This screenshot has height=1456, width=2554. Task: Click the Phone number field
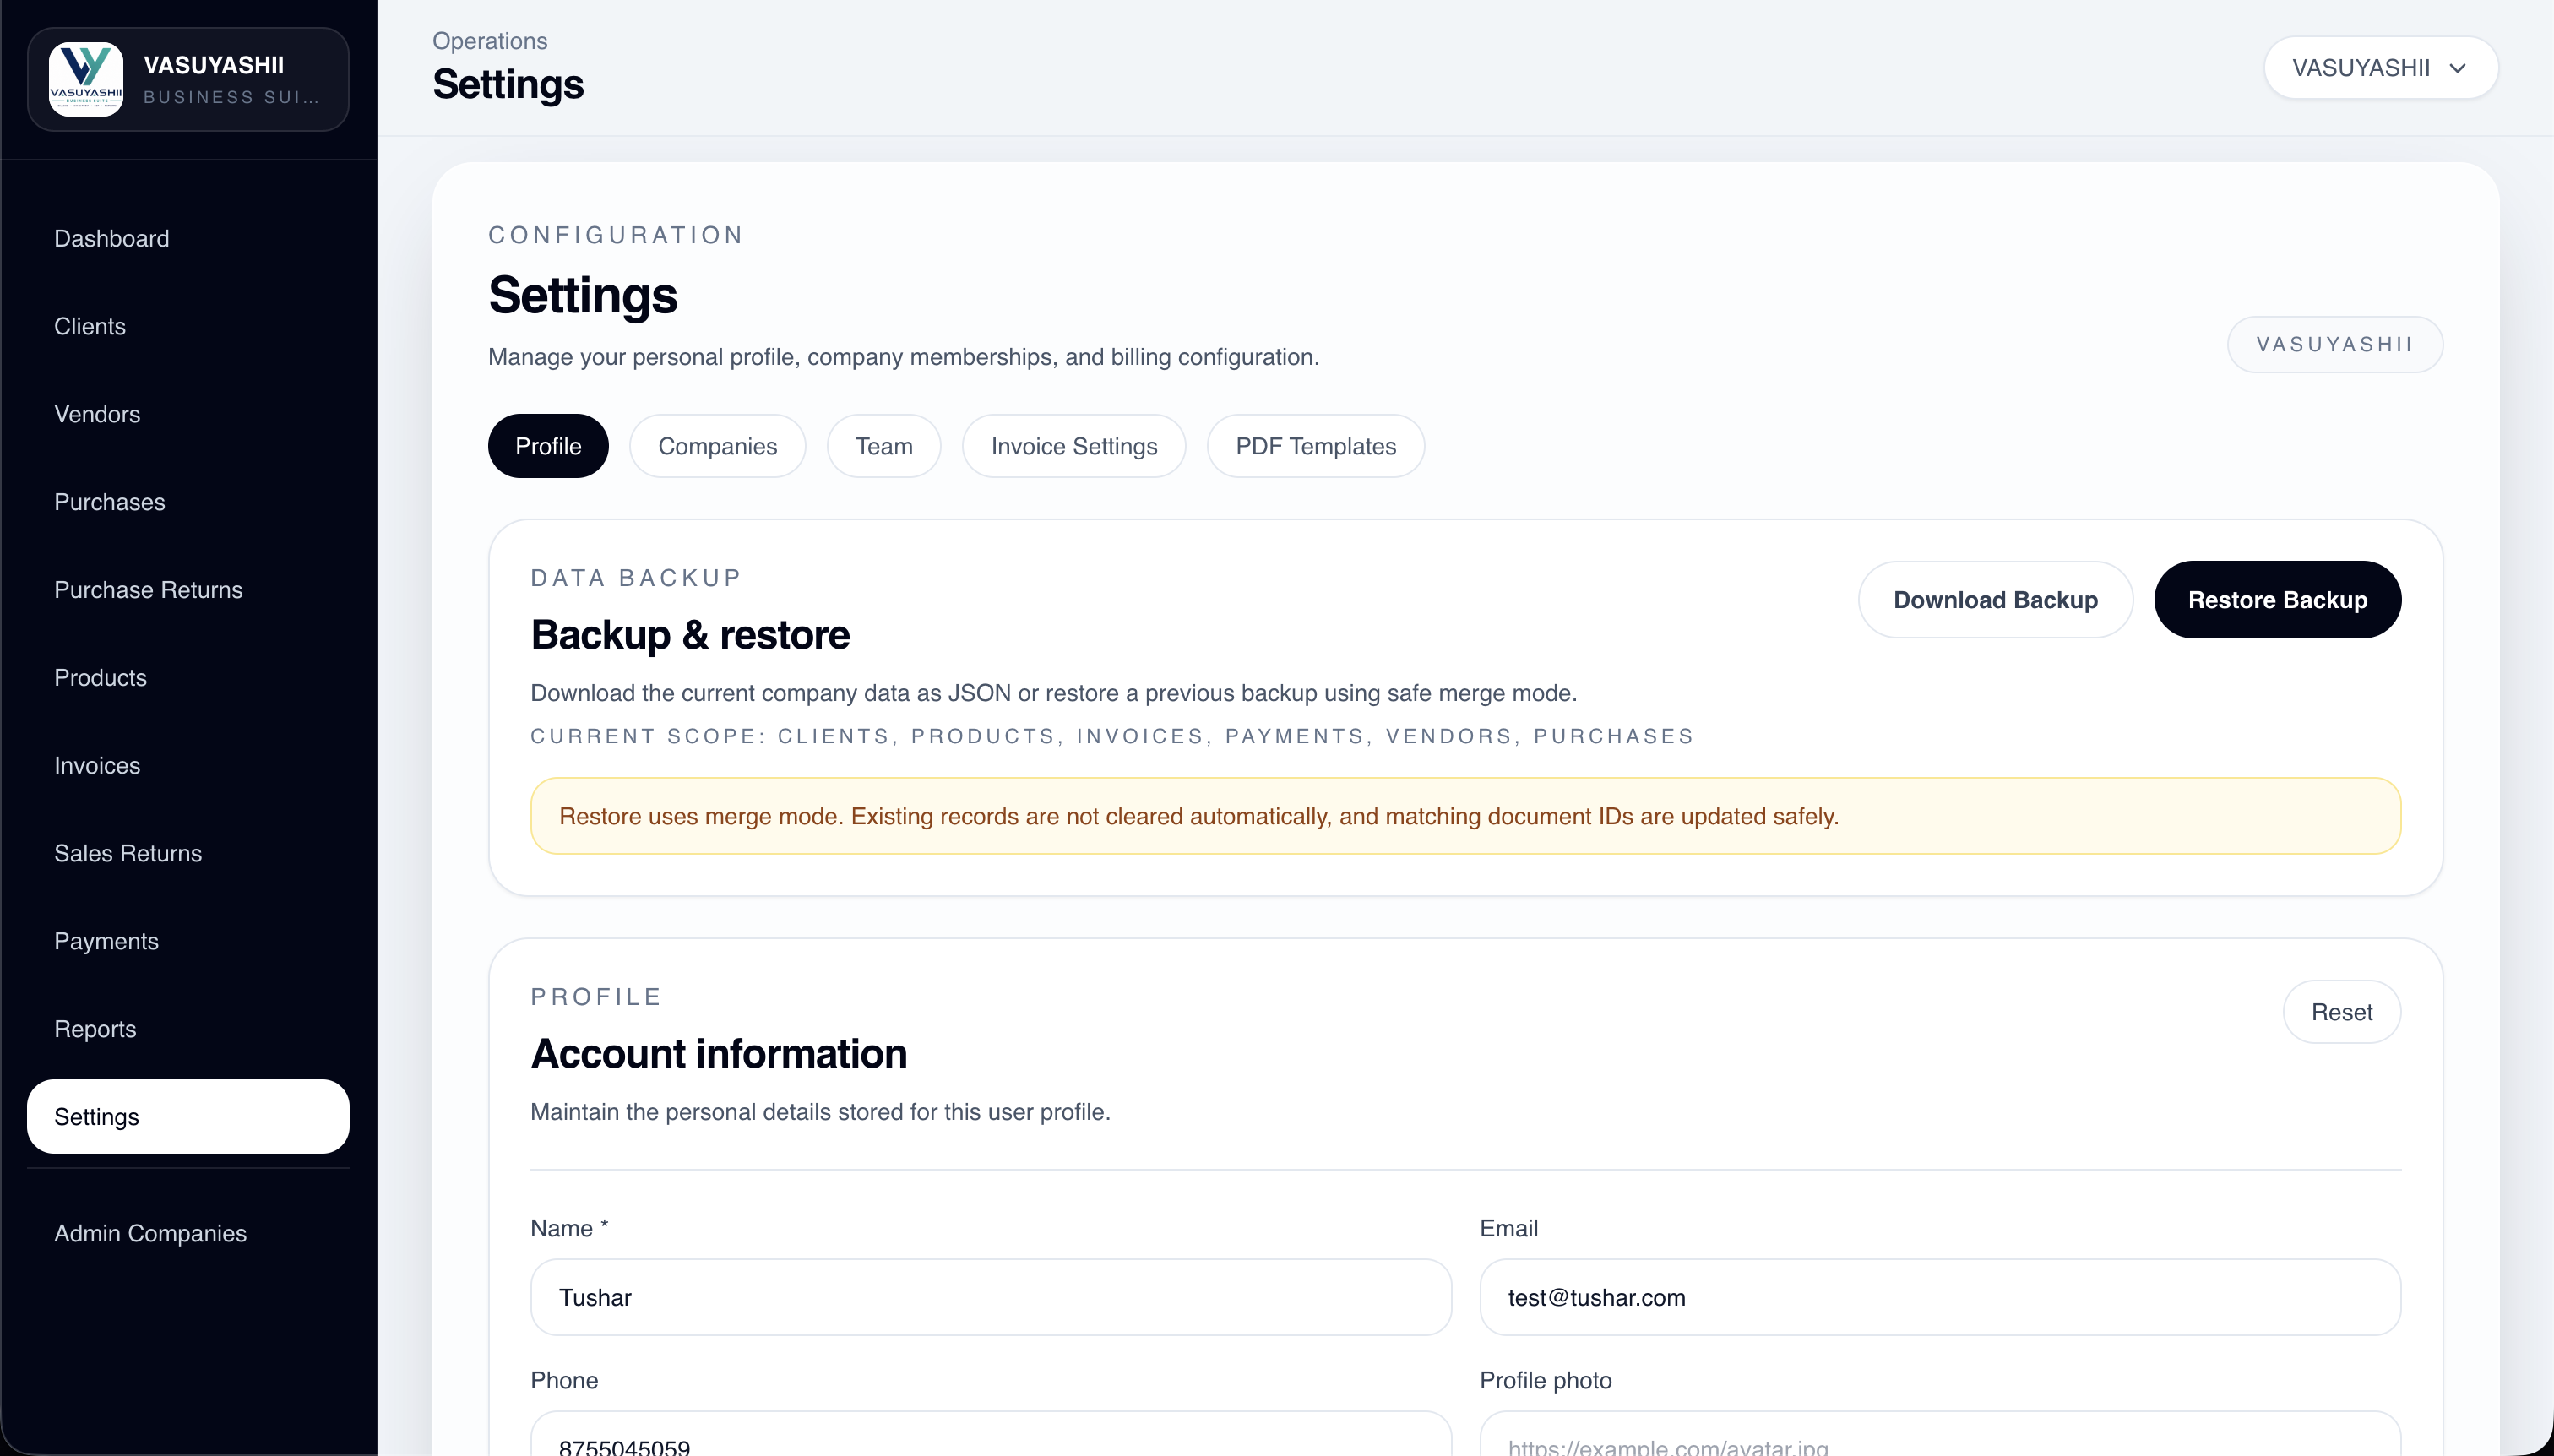tap(990, 1434)
